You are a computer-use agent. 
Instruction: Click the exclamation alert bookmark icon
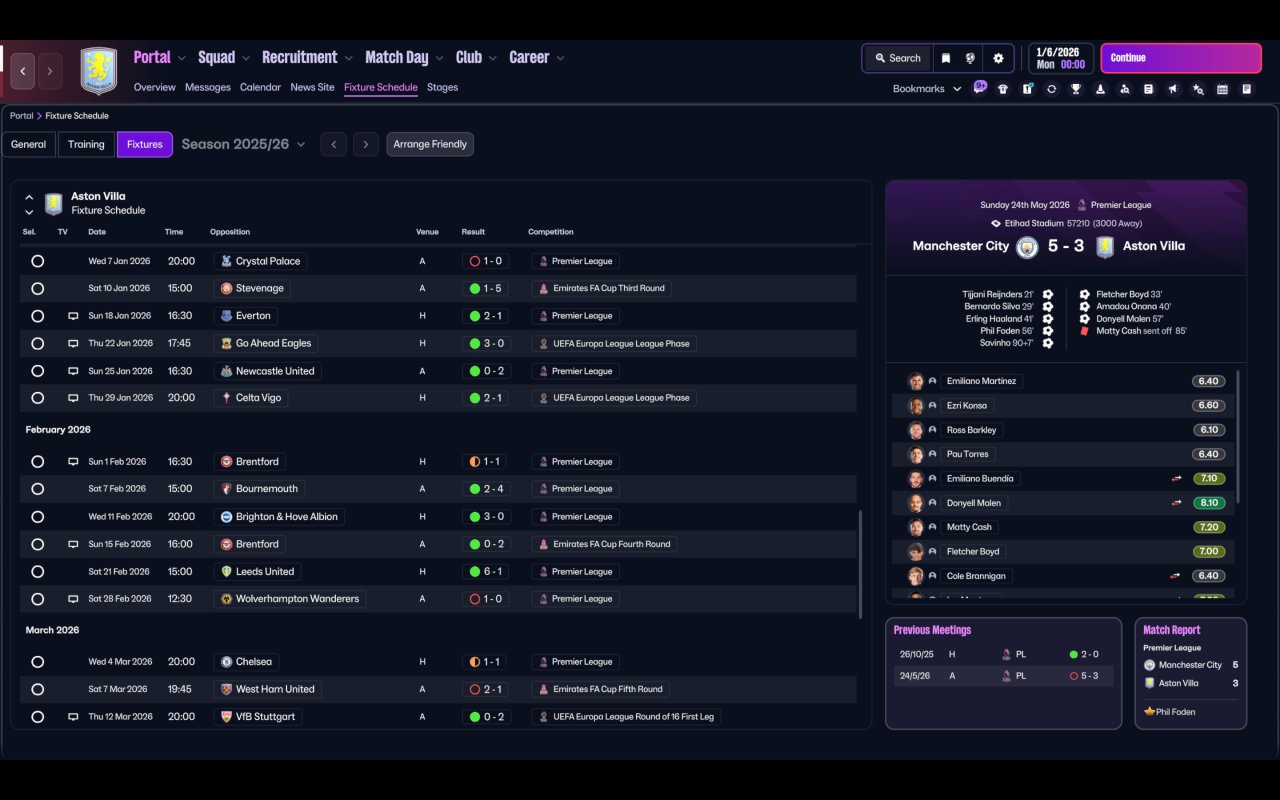[x=1027, y=89]
